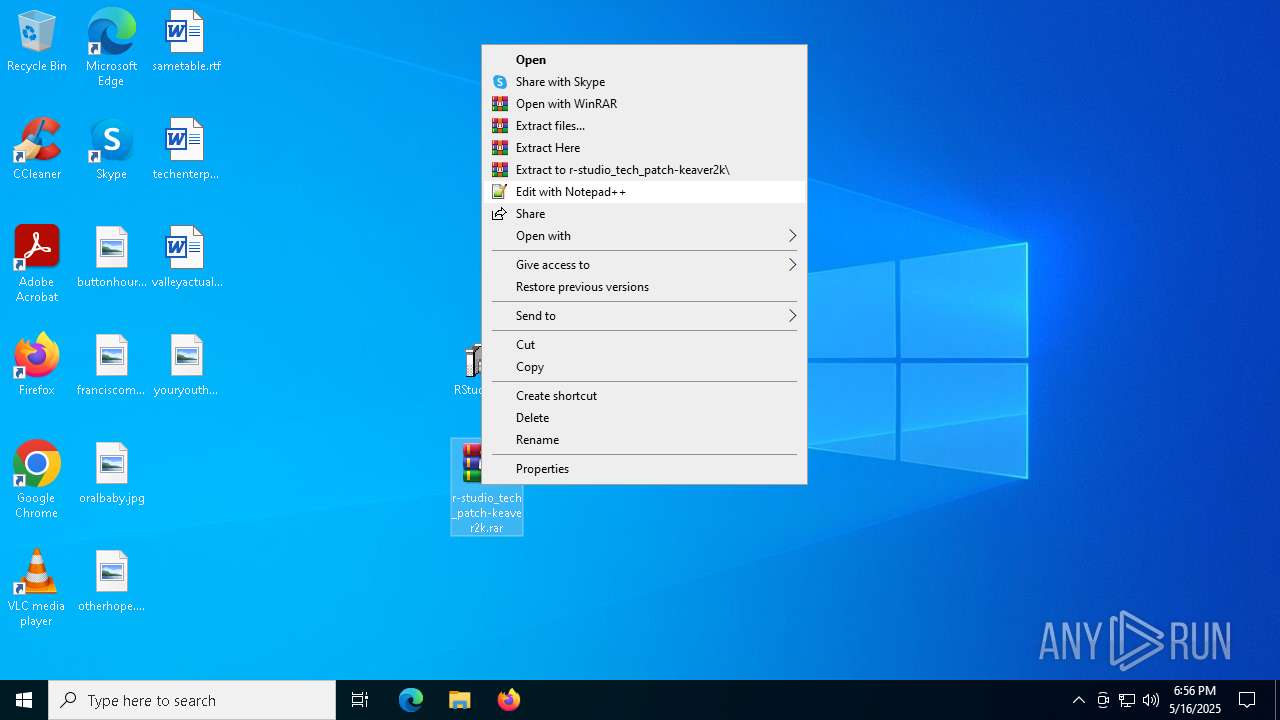
Task: Select the franciscom... image file
Action: (111, 366)
